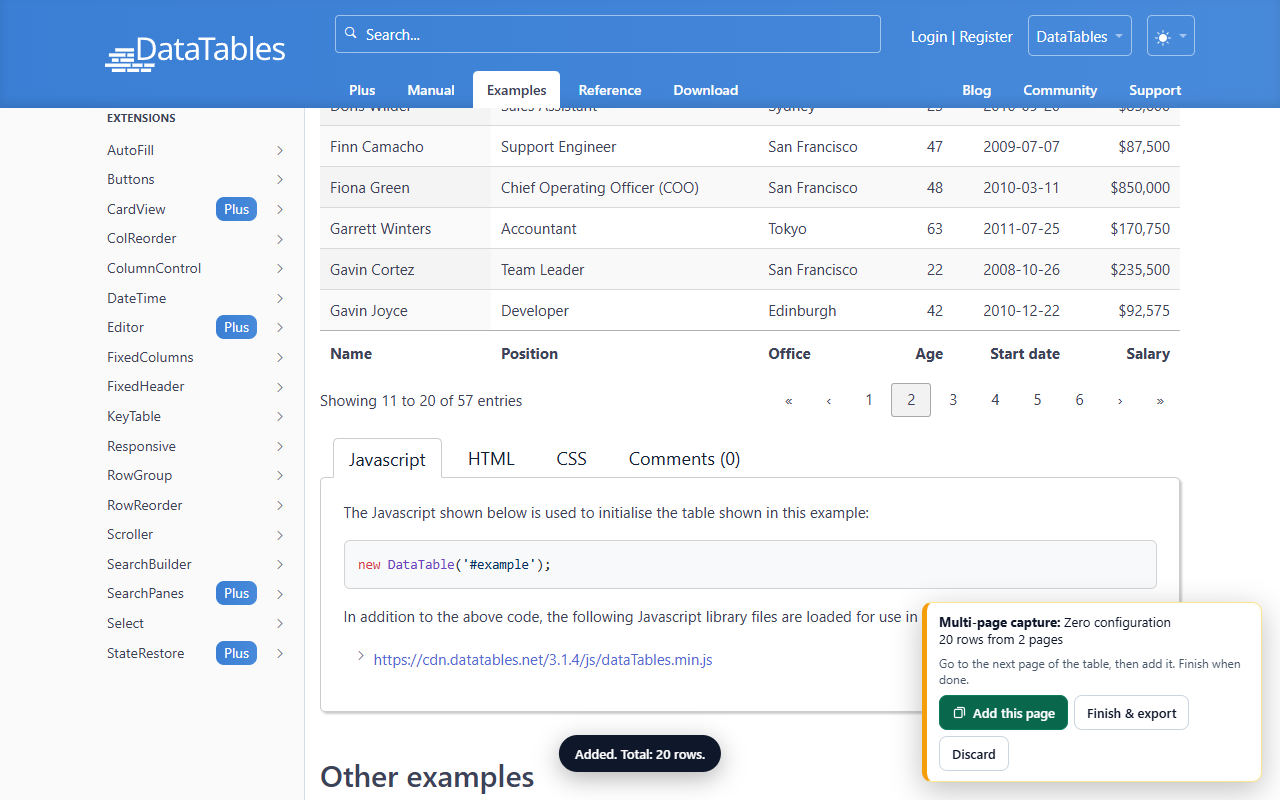Open the Plus navigation item
The width and height of the screenshot is (1280, 800).
[362, 90]
